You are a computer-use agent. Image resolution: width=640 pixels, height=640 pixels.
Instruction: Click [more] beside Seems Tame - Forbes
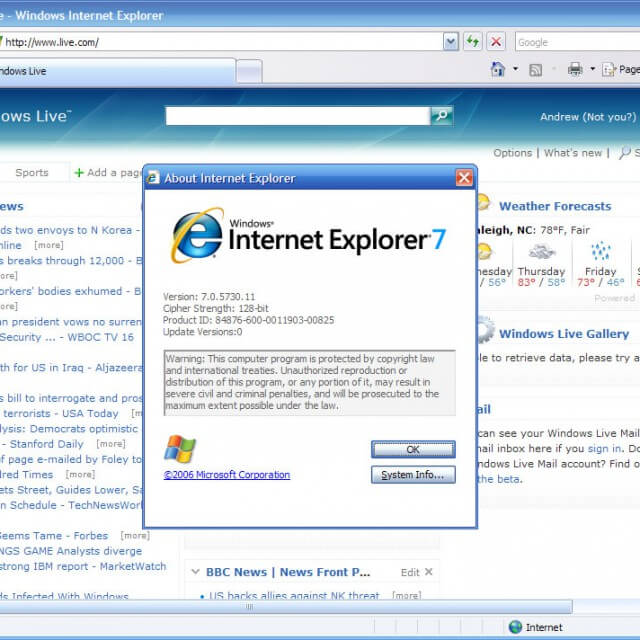tap(135, 536)
